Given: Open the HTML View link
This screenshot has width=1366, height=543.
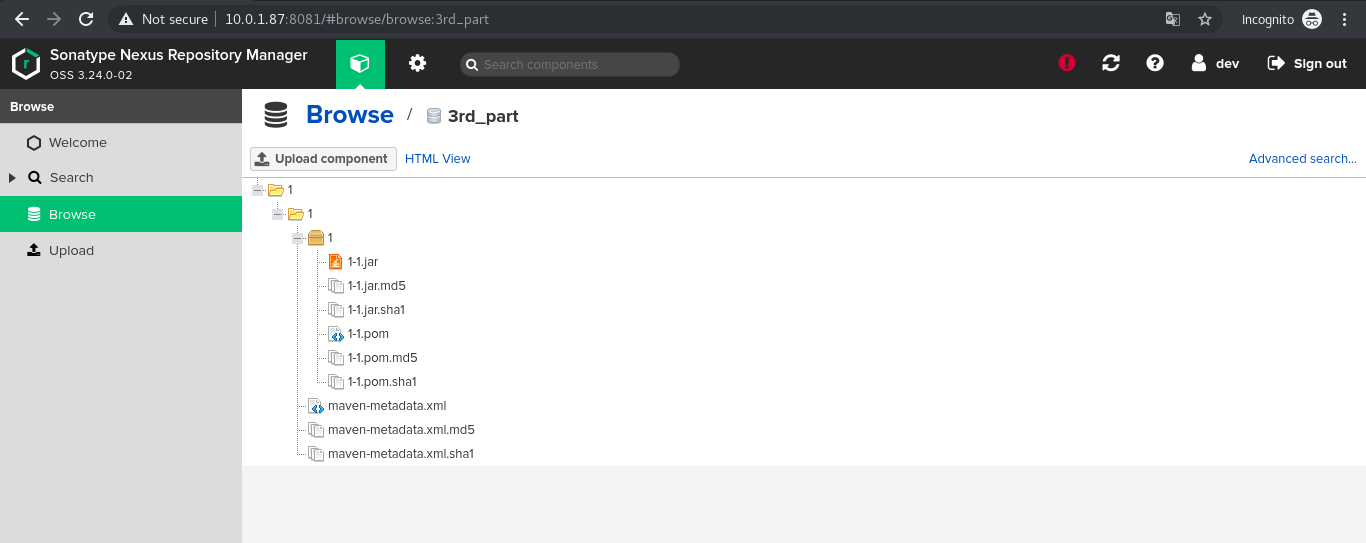Looking at the screenshot, I should [x=437, y=158].
